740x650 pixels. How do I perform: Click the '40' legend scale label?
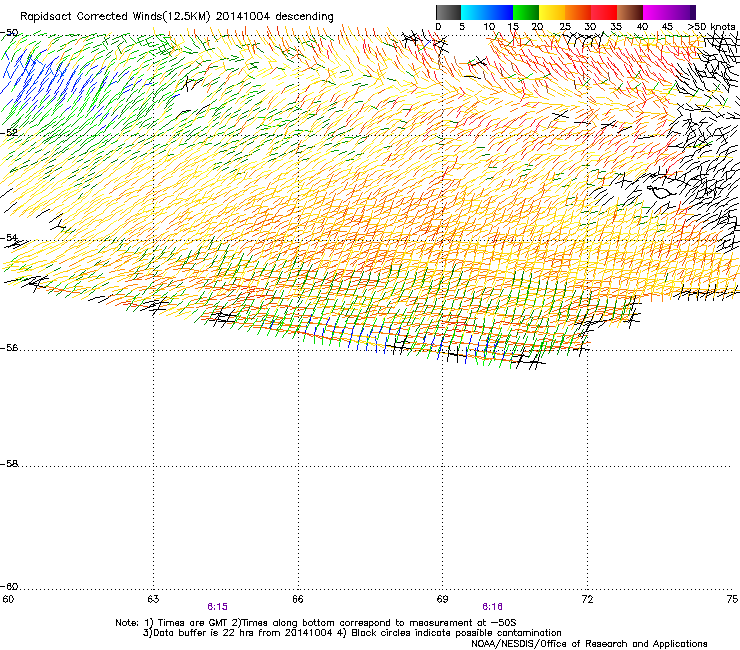[x=642, y=27]
